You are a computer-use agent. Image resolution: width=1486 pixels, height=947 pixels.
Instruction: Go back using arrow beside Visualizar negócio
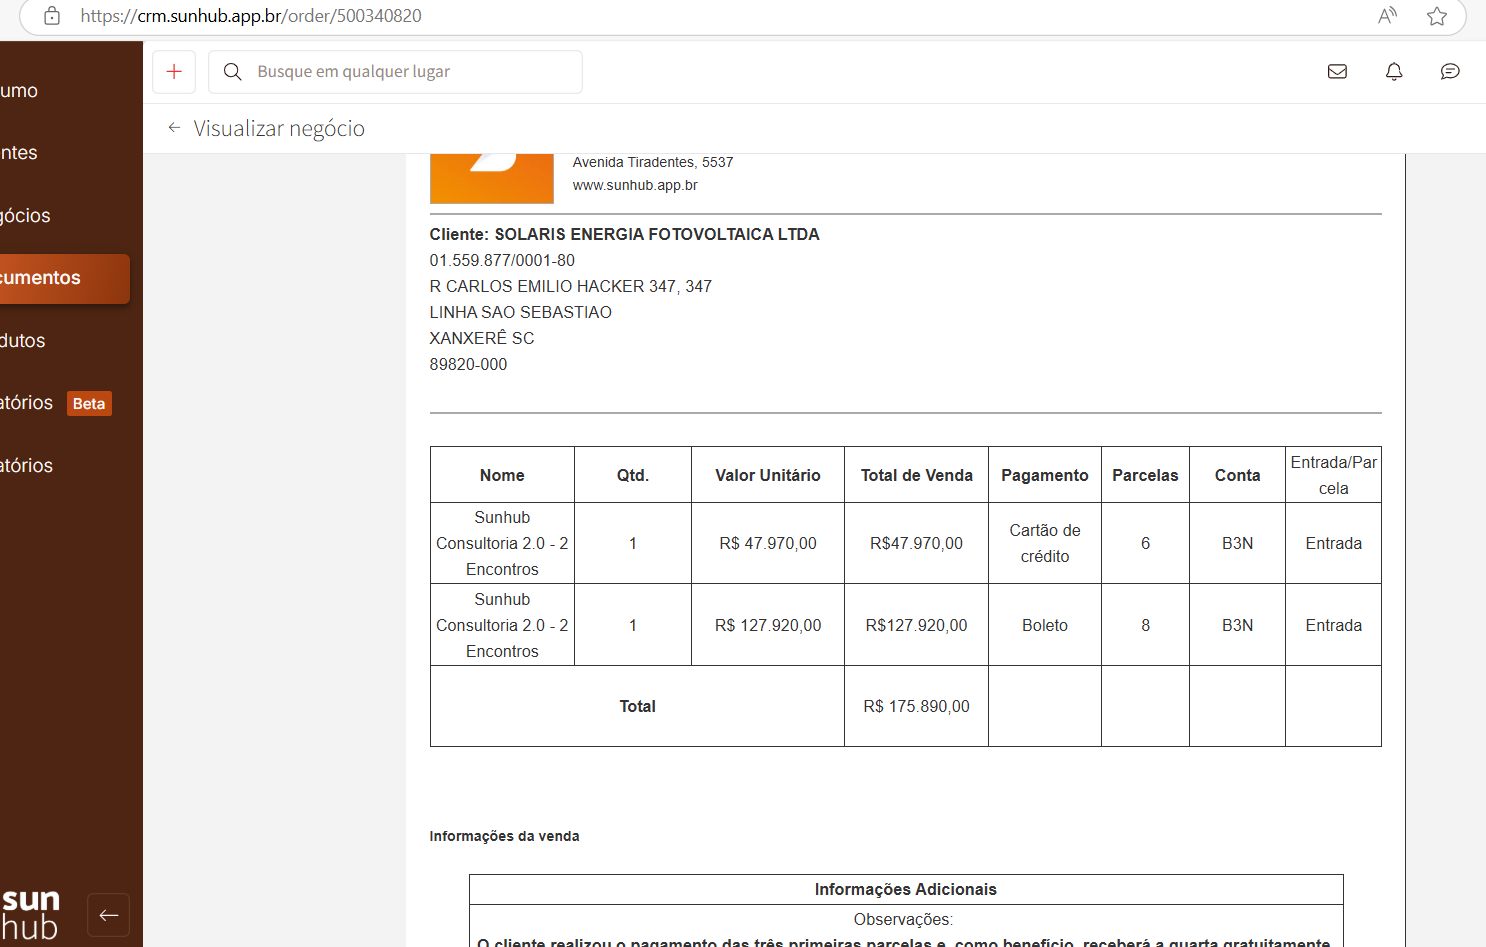pyautogui.click(x=174, y=128)
